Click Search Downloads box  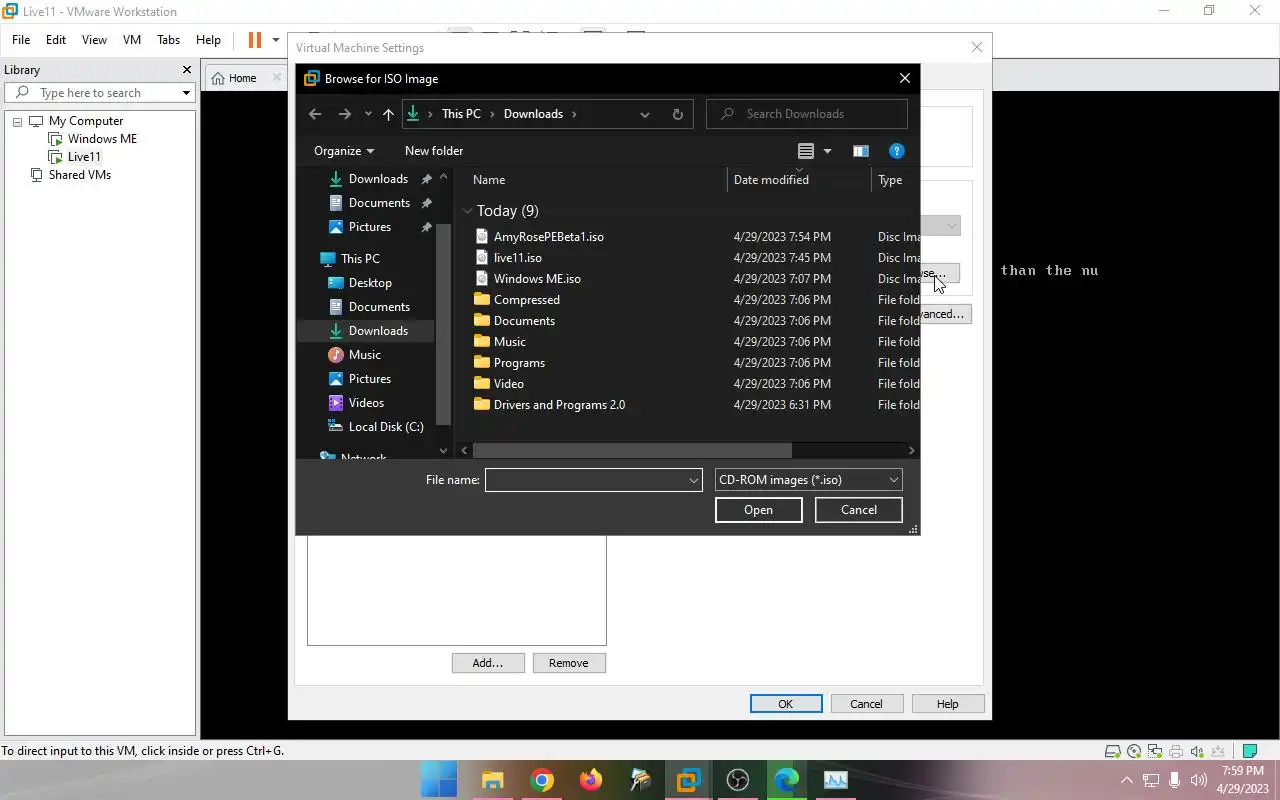tap(807, 114)
